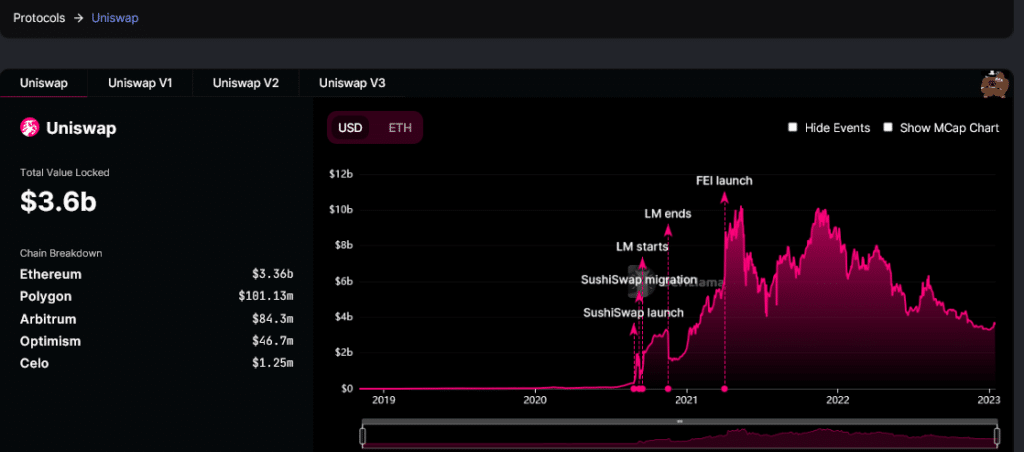Viewport: 1024px width, 452px height.
Task: Select the FEI launch event marker dot
Action: tap(724, 389)
